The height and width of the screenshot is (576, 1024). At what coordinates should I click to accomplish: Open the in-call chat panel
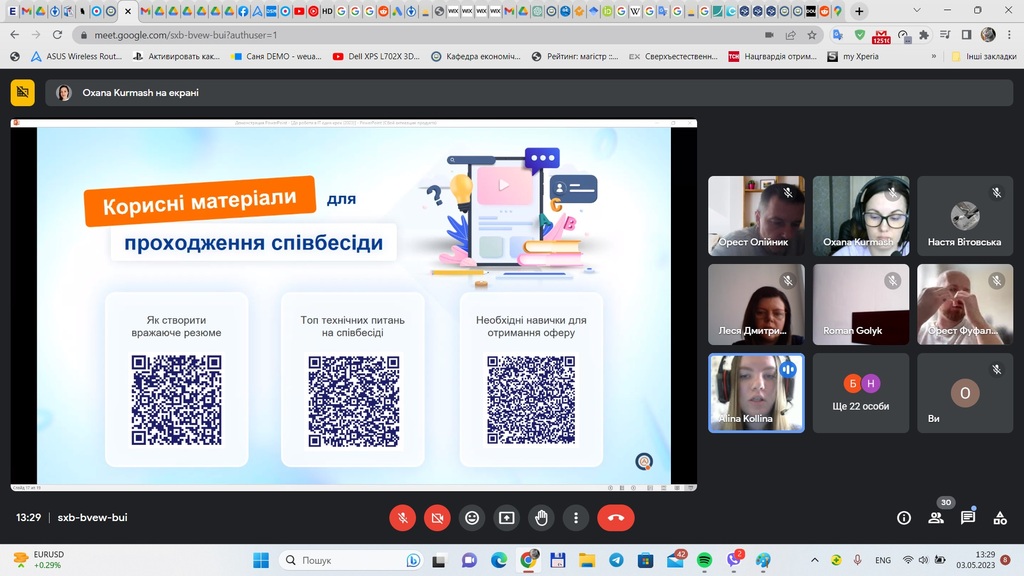coord(968,518)
